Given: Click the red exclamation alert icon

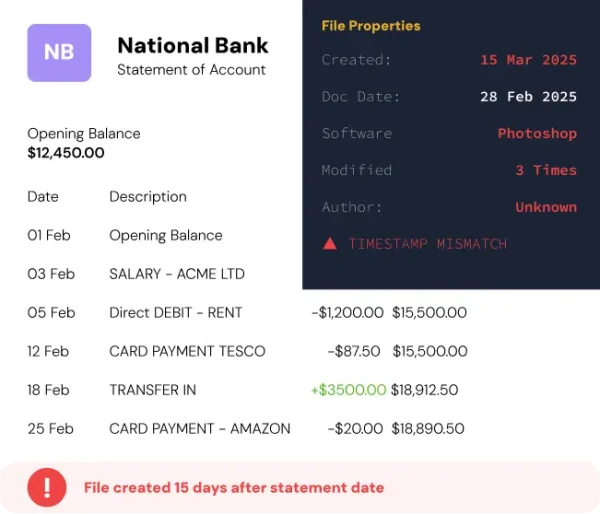Looking at the screenshot, I should point(47,488).
